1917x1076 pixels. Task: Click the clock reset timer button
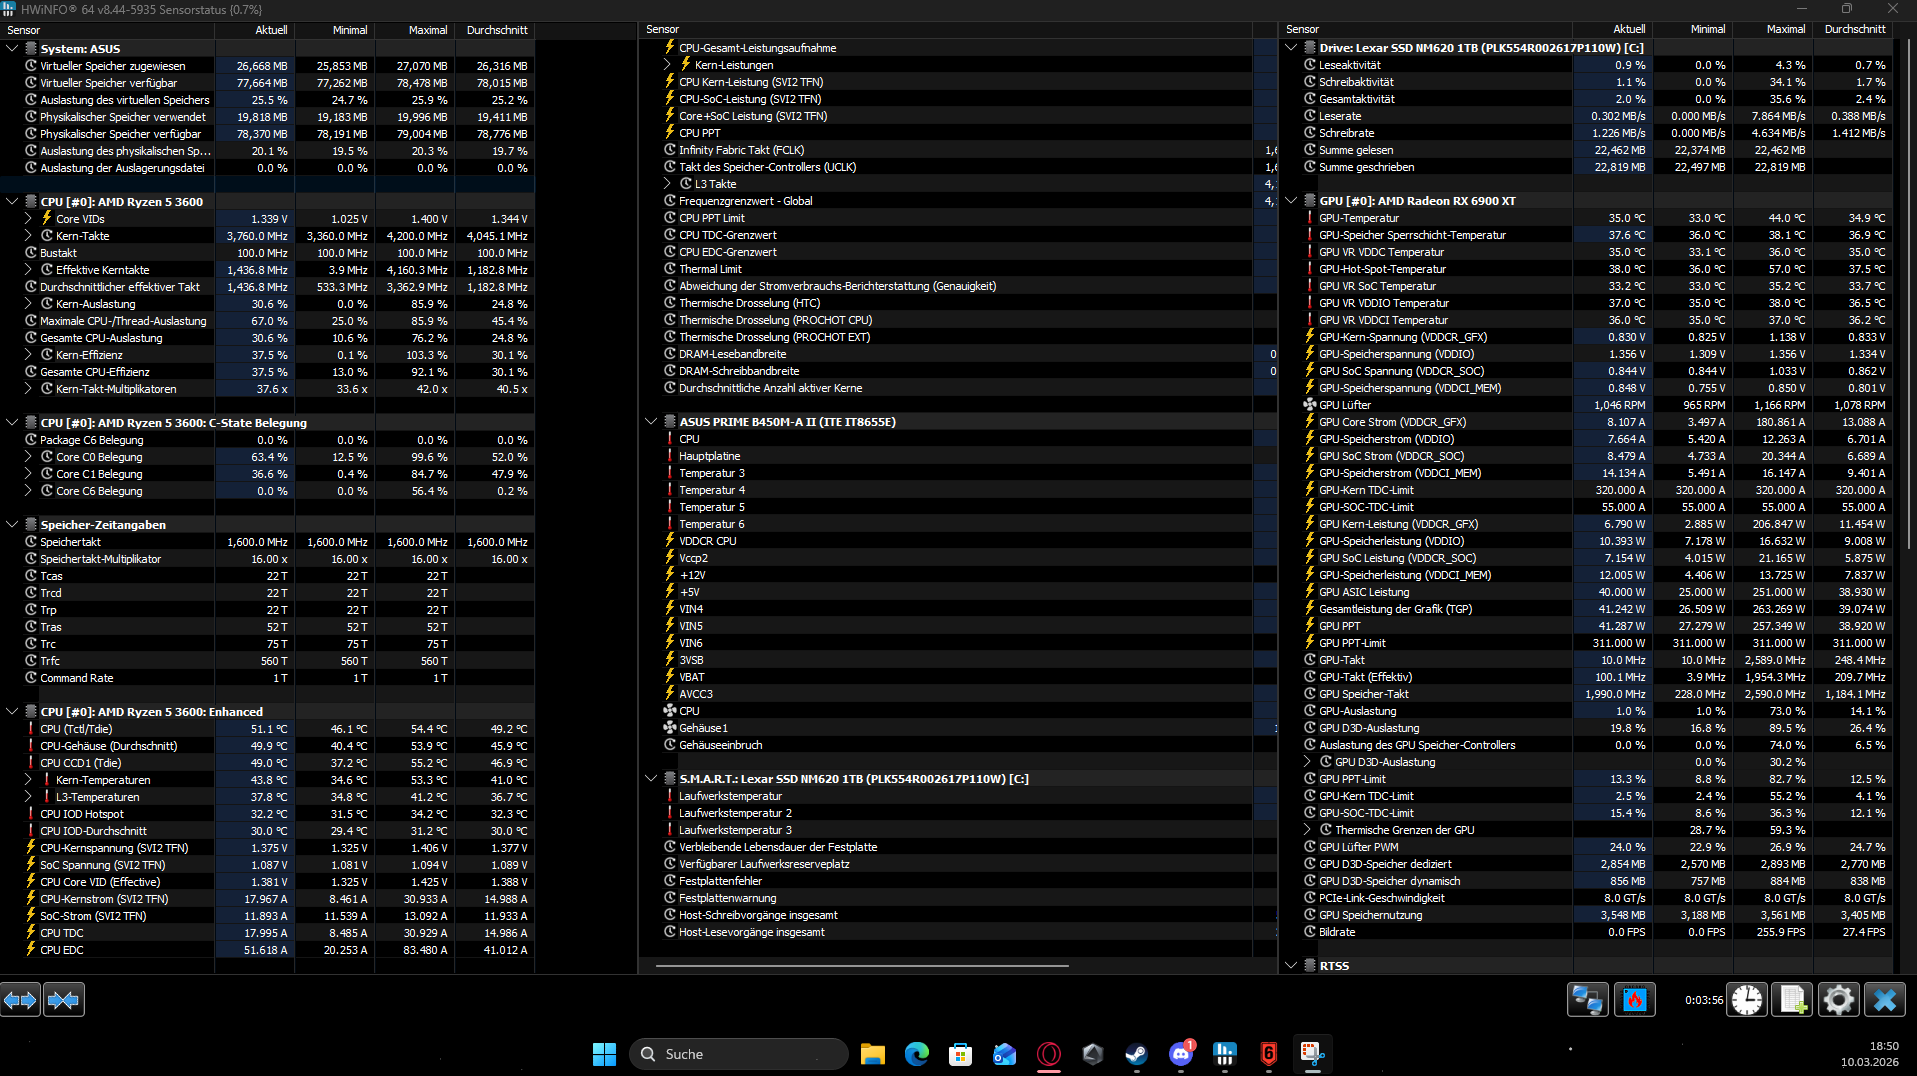[1747, 1000]
